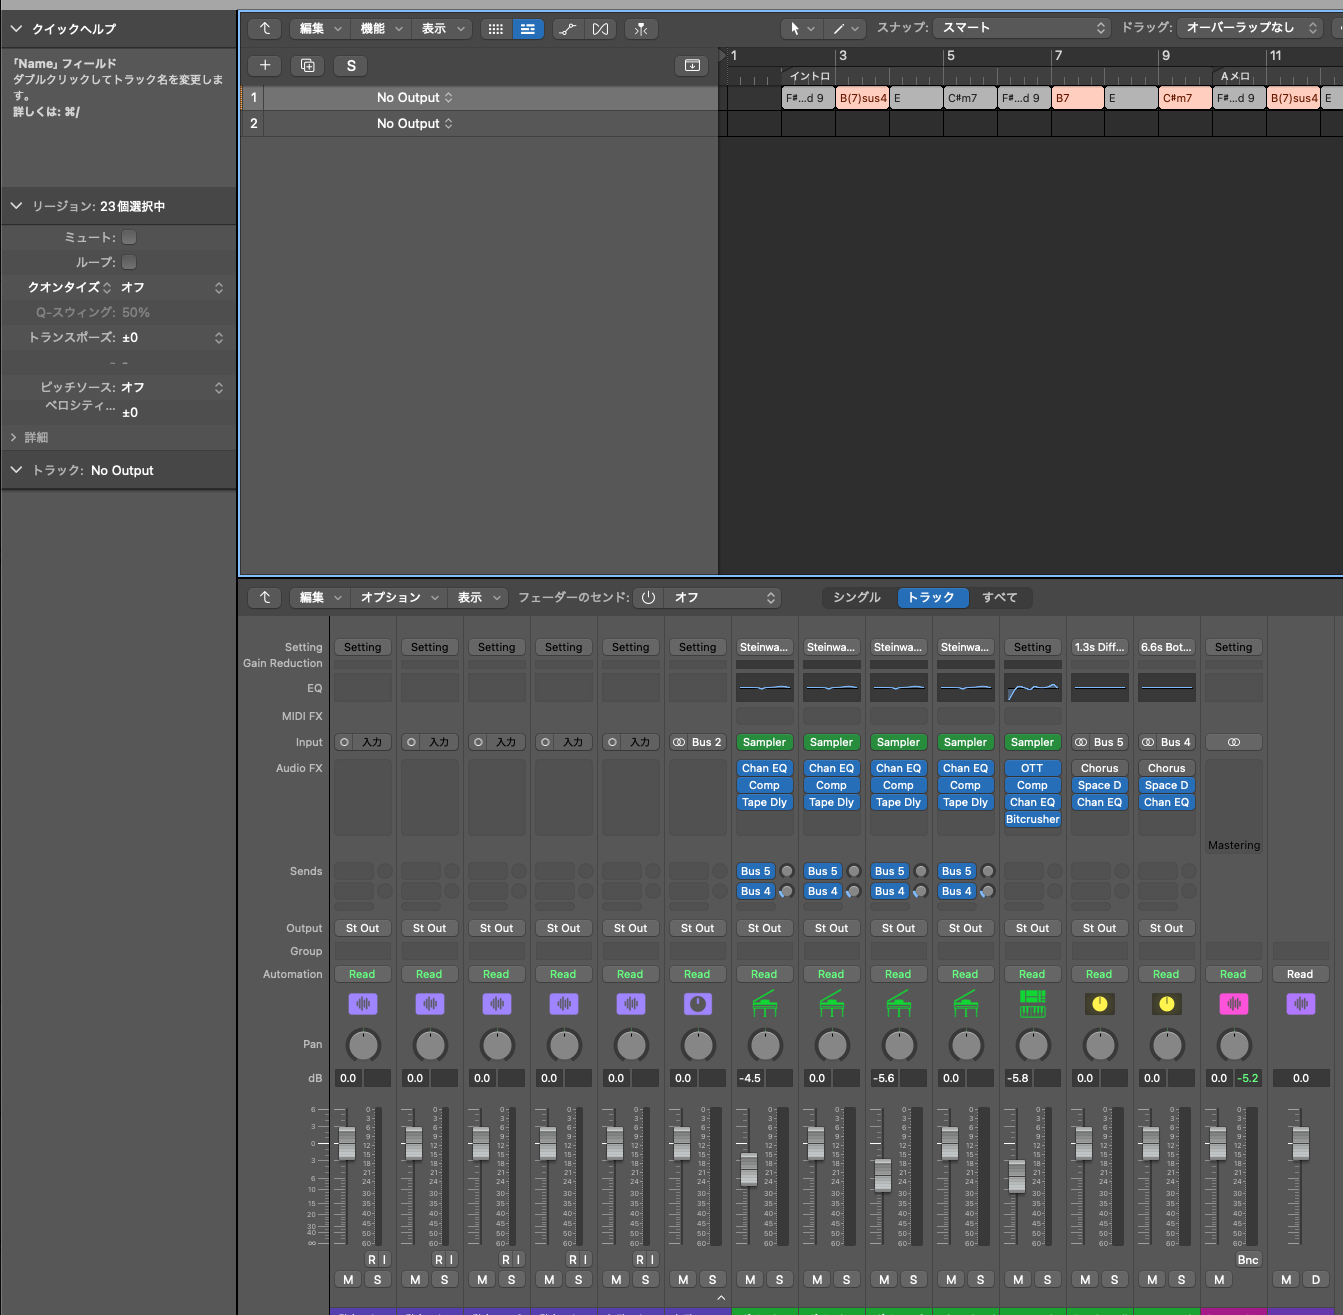Open the Bitcrusher plug-in slot
This screenshot has height=1315, width=1343.
pos(1032,820)
